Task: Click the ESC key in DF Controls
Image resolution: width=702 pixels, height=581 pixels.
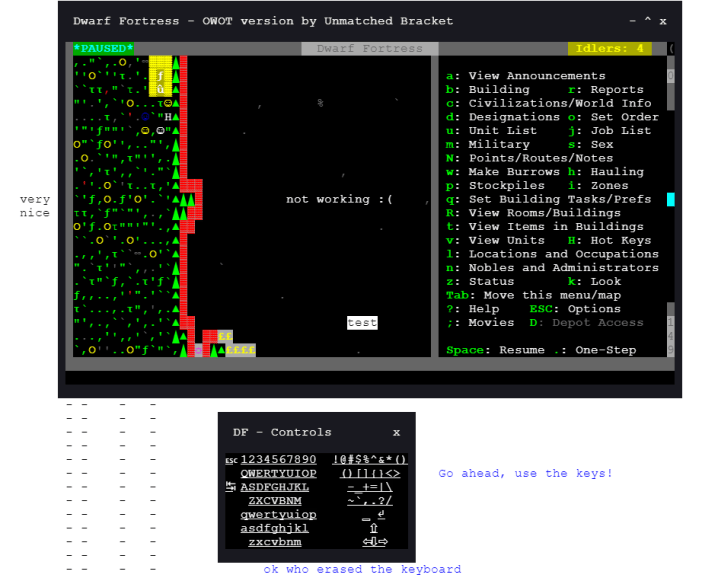Action: coord(231,461)
